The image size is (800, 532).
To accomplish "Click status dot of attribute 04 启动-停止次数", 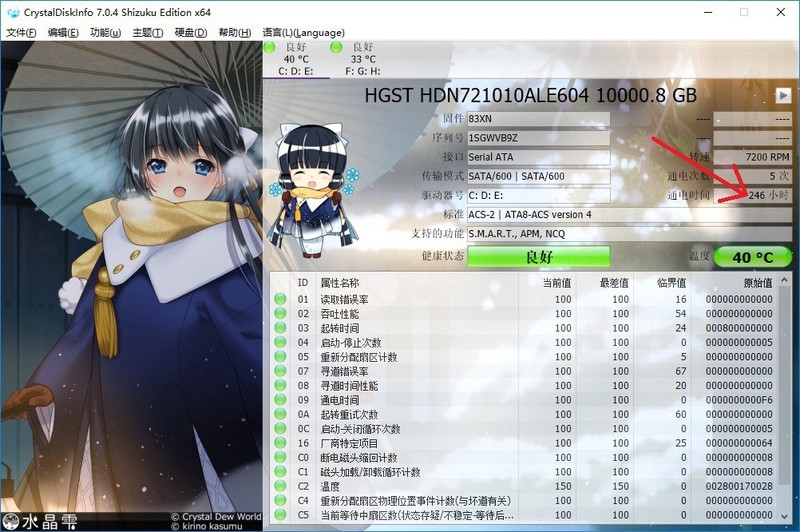I will click(x=280, y=342).
